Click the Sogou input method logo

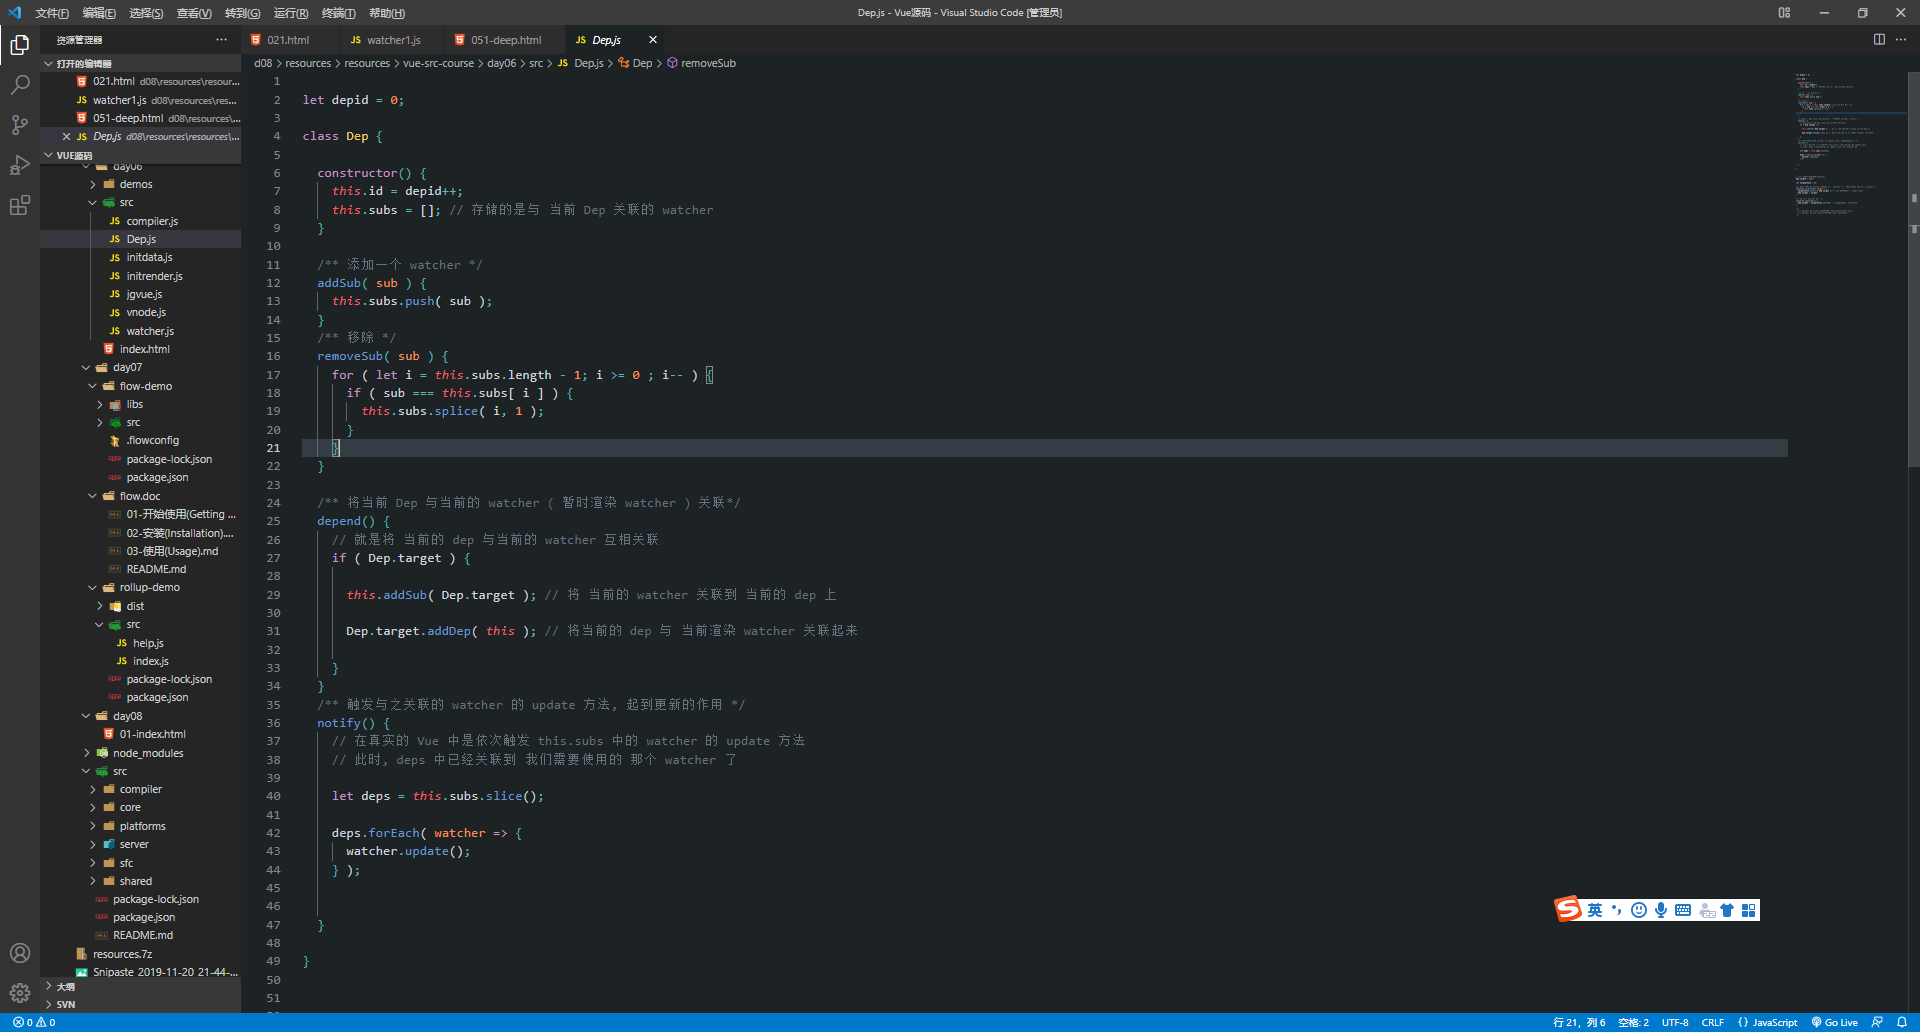pyautogui.click(x=1568, y=909)
